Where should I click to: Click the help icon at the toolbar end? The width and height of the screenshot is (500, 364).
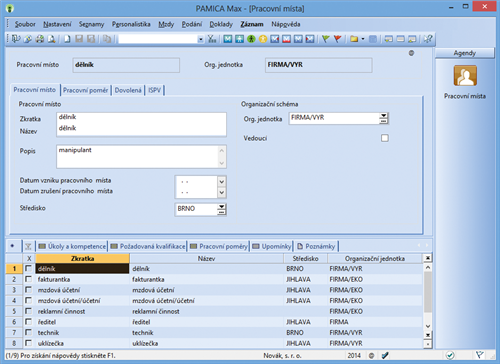[x=428, y=39]
